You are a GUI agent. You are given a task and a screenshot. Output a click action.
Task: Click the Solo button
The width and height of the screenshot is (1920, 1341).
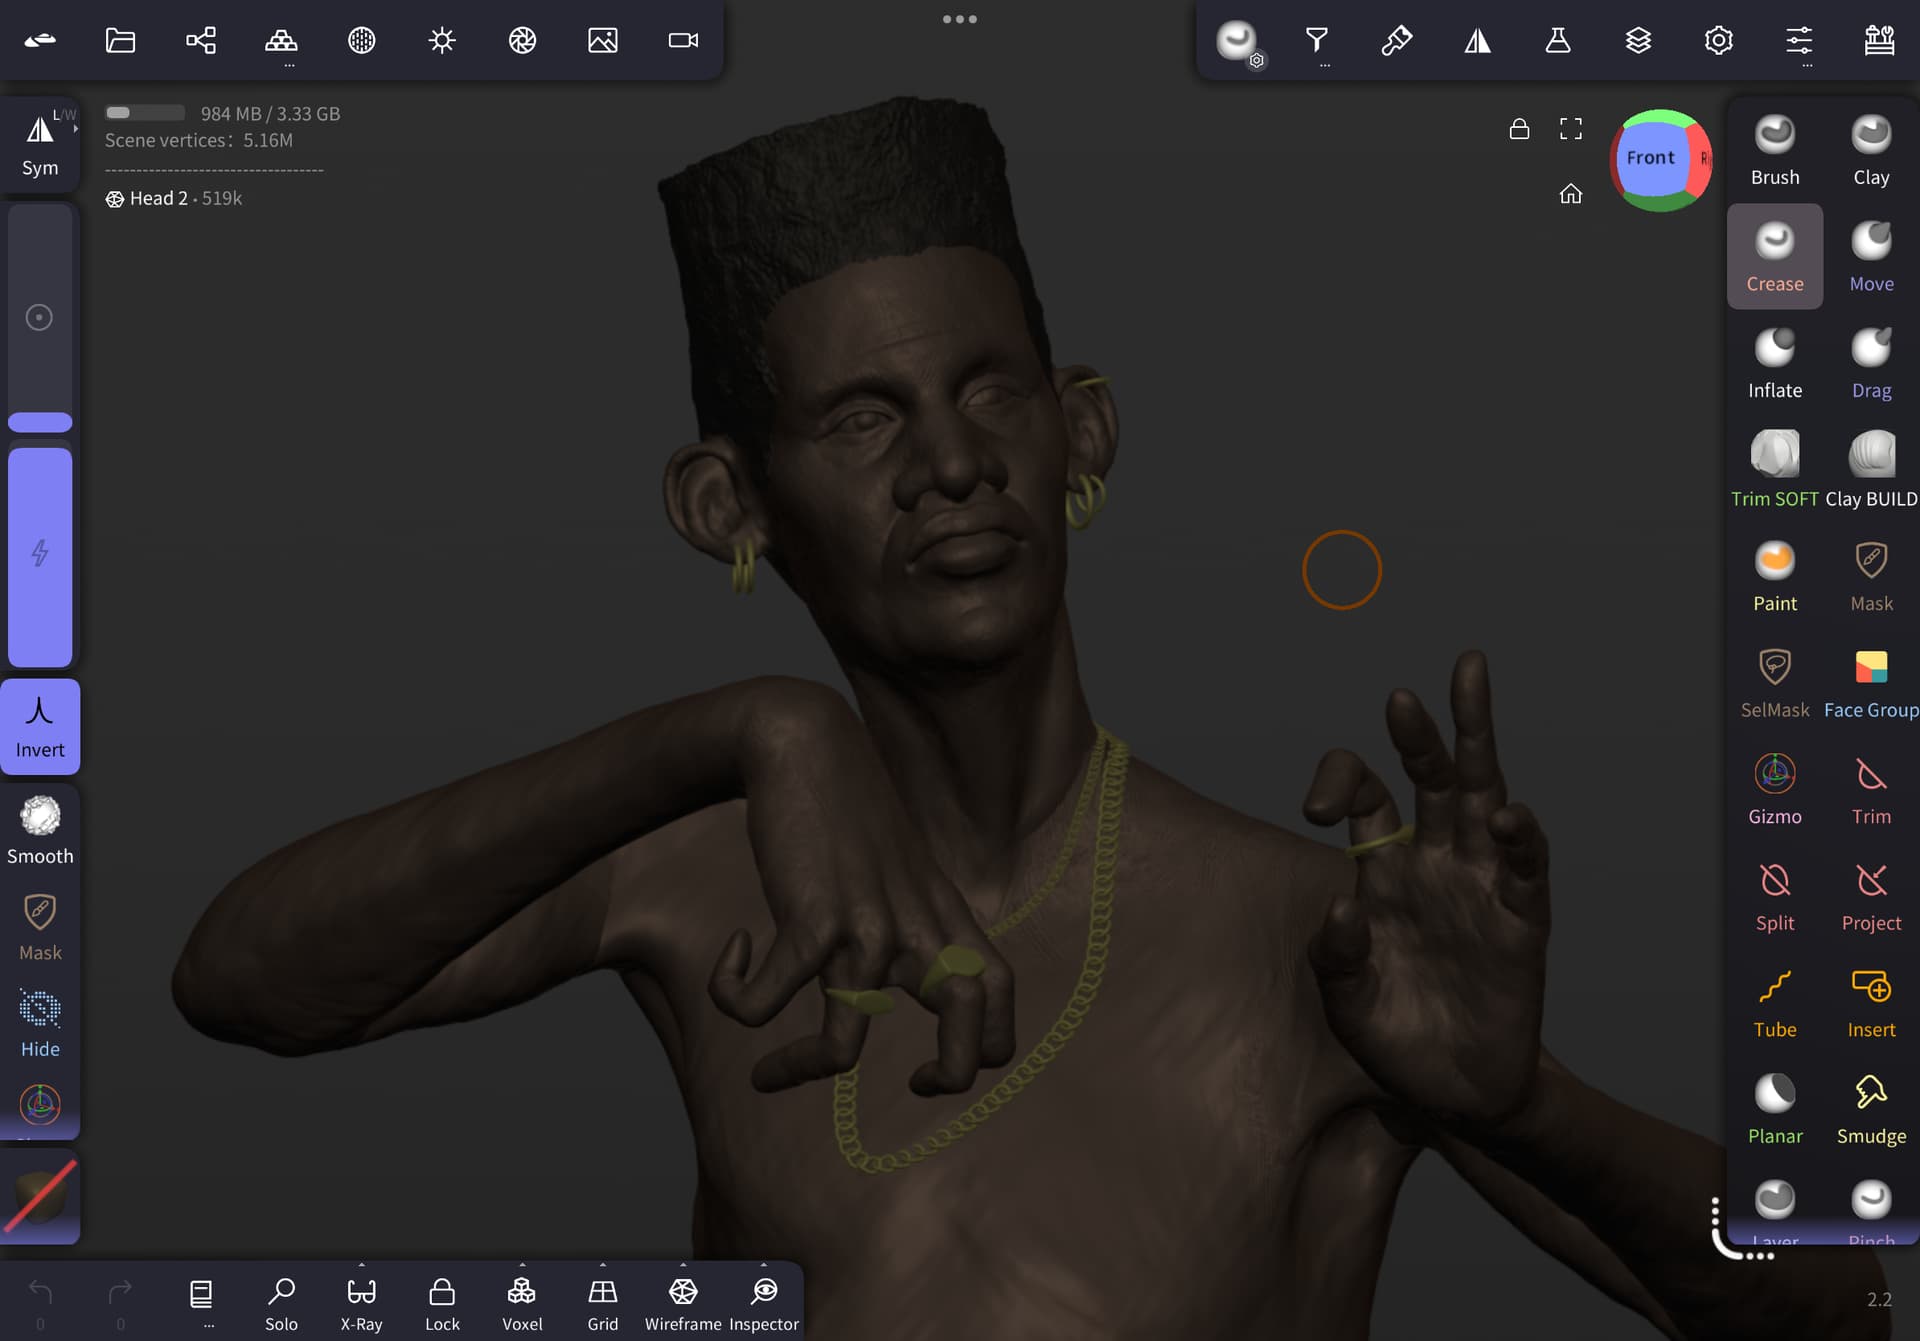(281, 1302)
